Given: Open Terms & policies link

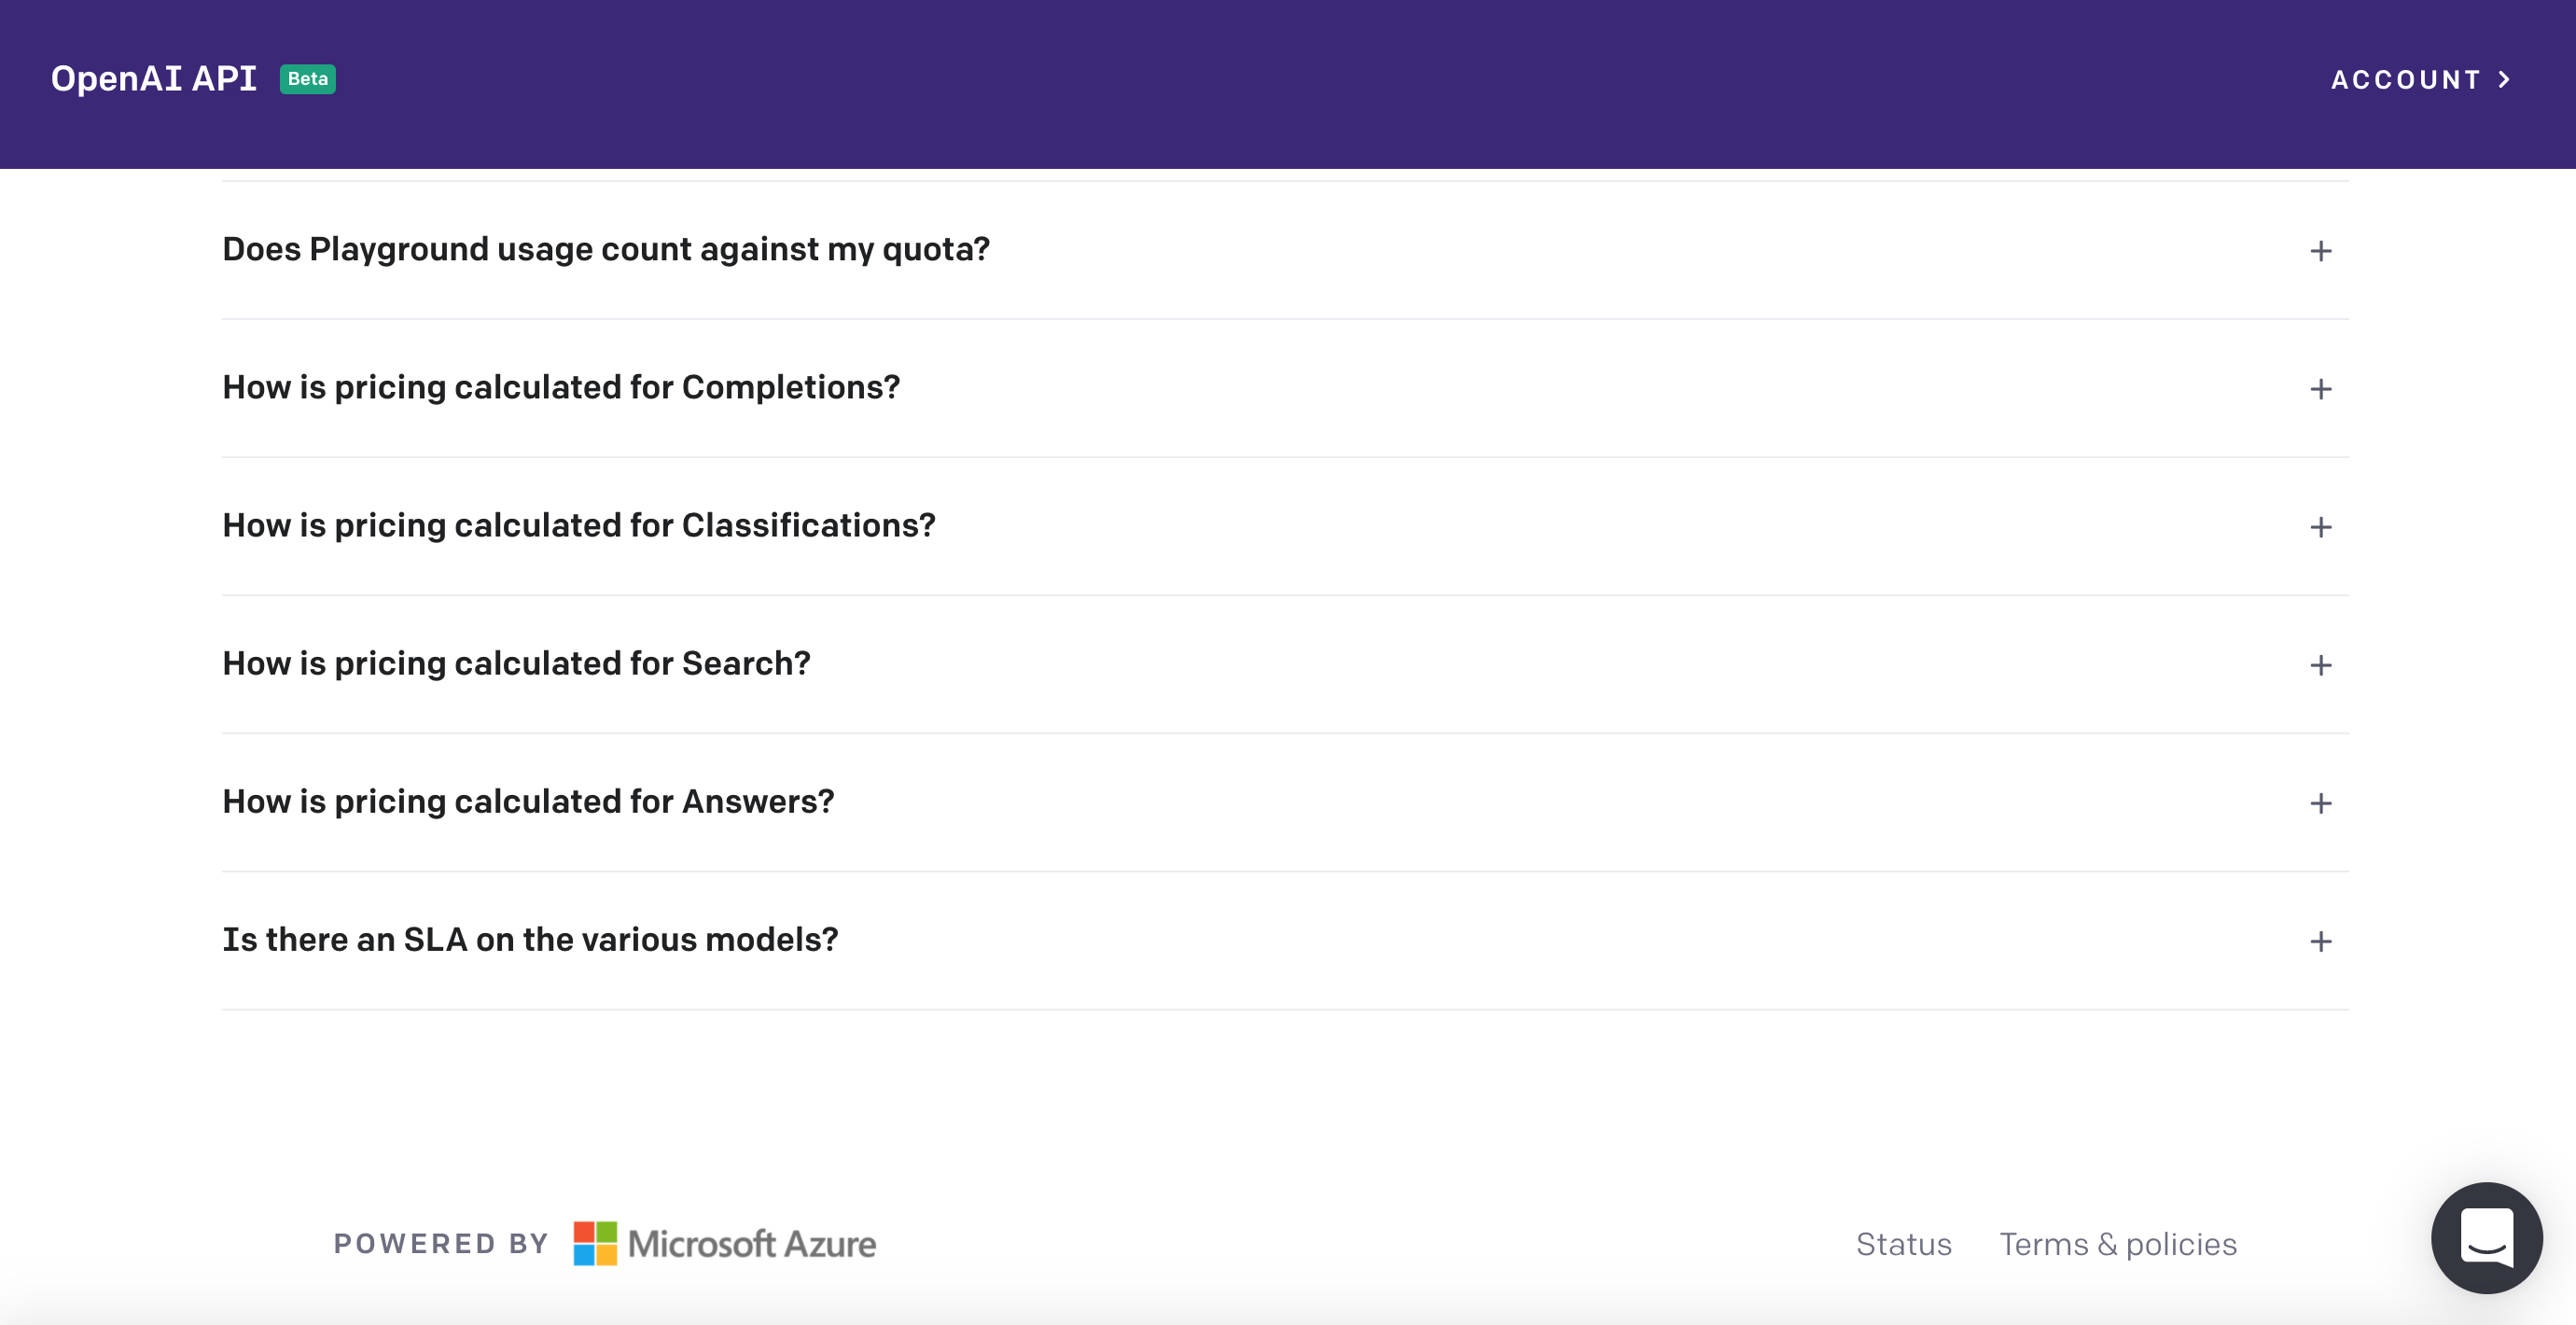Looking at the screenshot, I should (2118, 1244).
